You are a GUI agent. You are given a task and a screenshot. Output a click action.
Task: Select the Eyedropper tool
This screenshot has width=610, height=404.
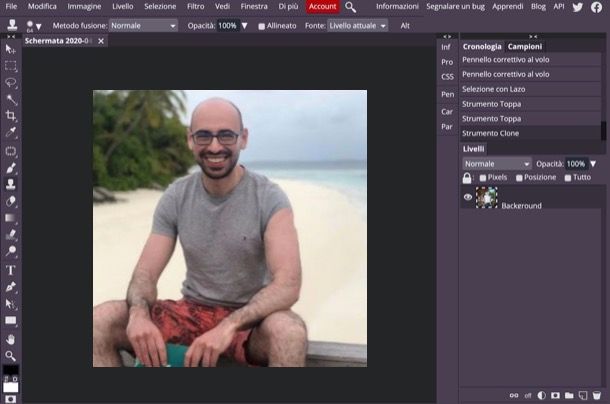point(11,132)
